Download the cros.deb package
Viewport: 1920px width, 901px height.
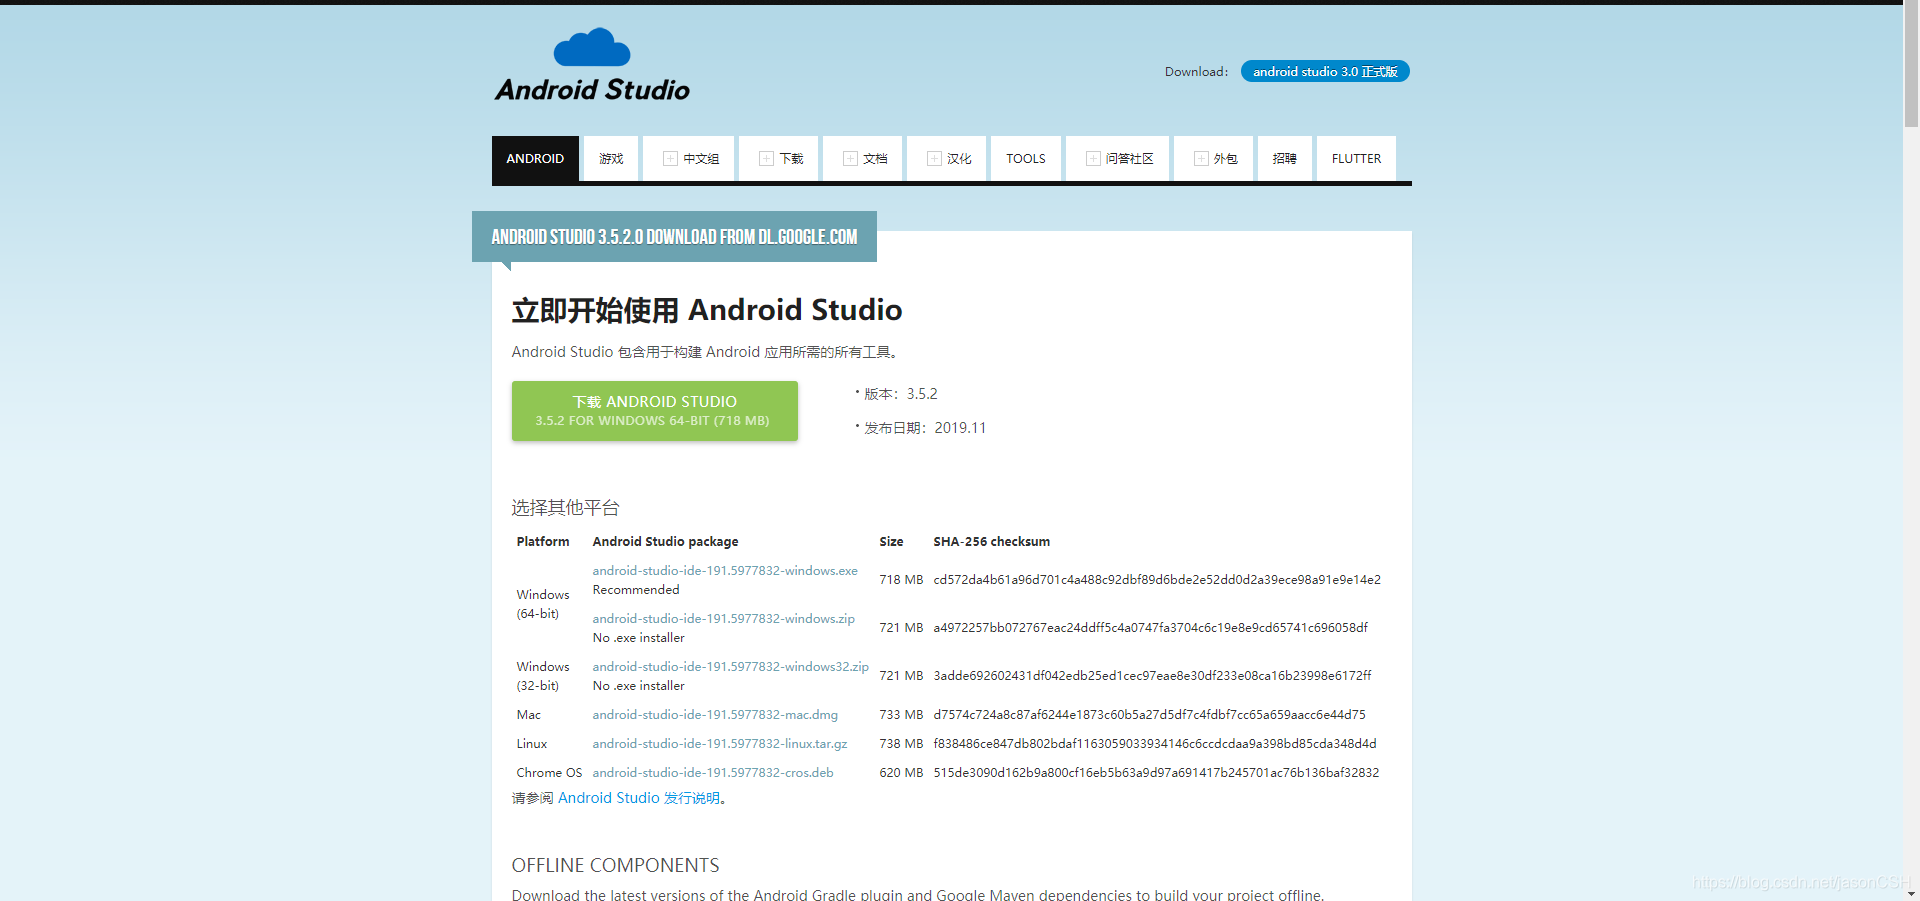tap(713, 773)
